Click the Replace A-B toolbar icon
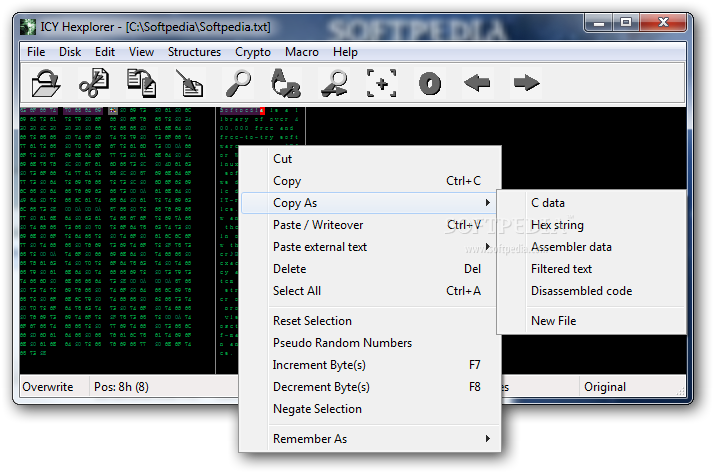The height and width of the screenshot is (473, 714). click(286, 83)
